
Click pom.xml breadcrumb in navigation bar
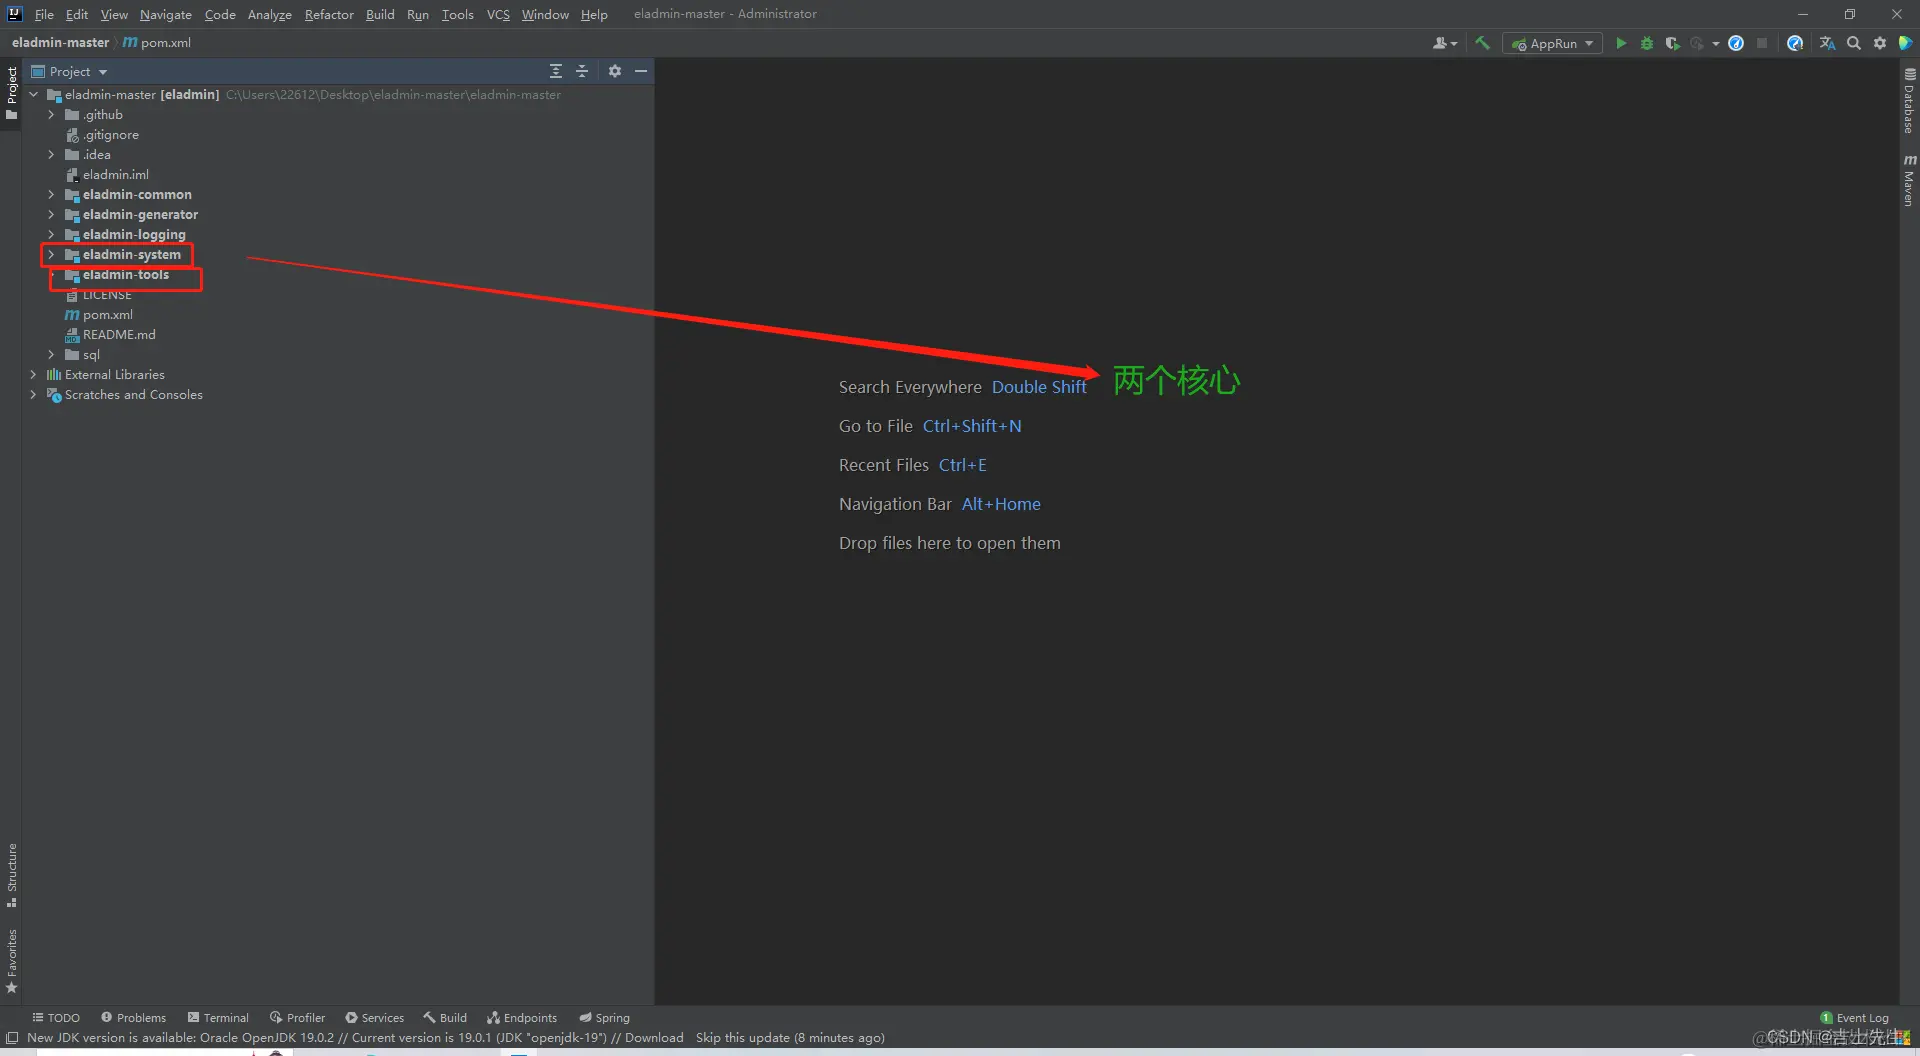[x=157, y=42]
